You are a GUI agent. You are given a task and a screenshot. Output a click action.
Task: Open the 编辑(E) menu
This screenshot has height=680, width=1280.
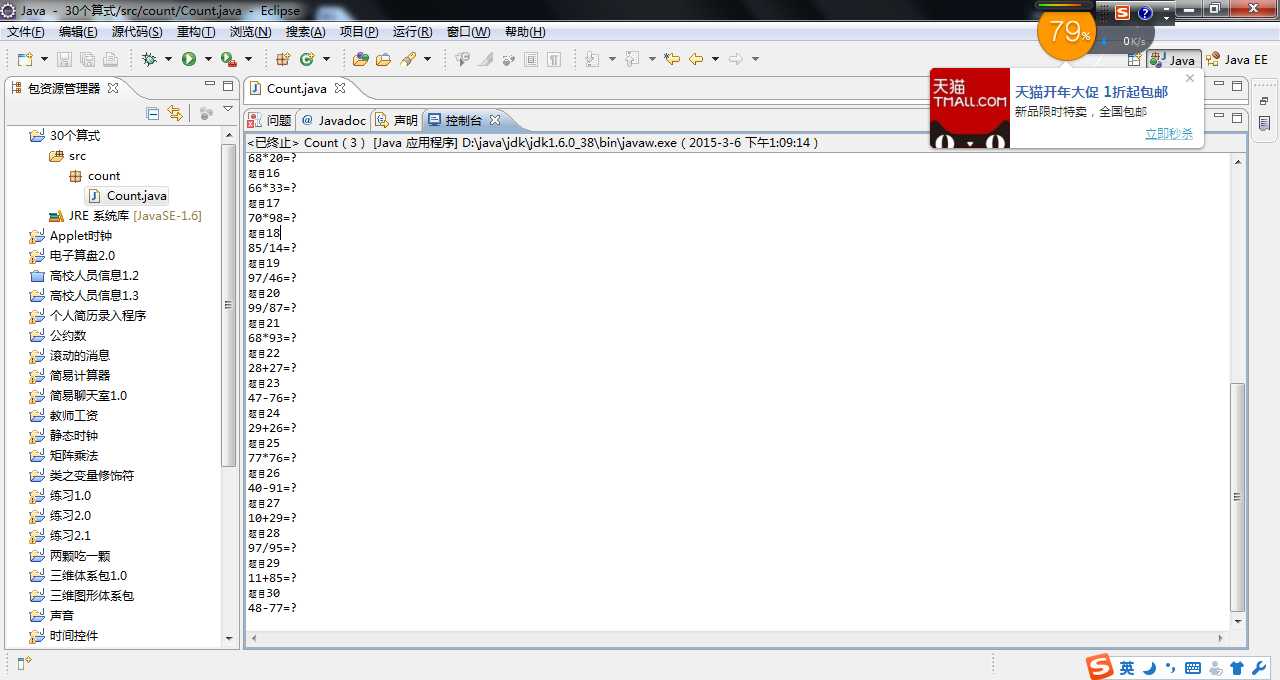pos(78,32)
